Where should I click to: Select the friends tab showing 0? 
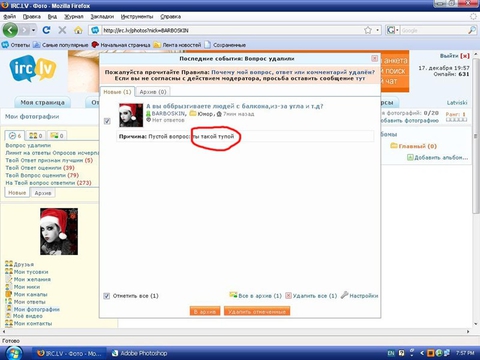(x=36, y=135)
